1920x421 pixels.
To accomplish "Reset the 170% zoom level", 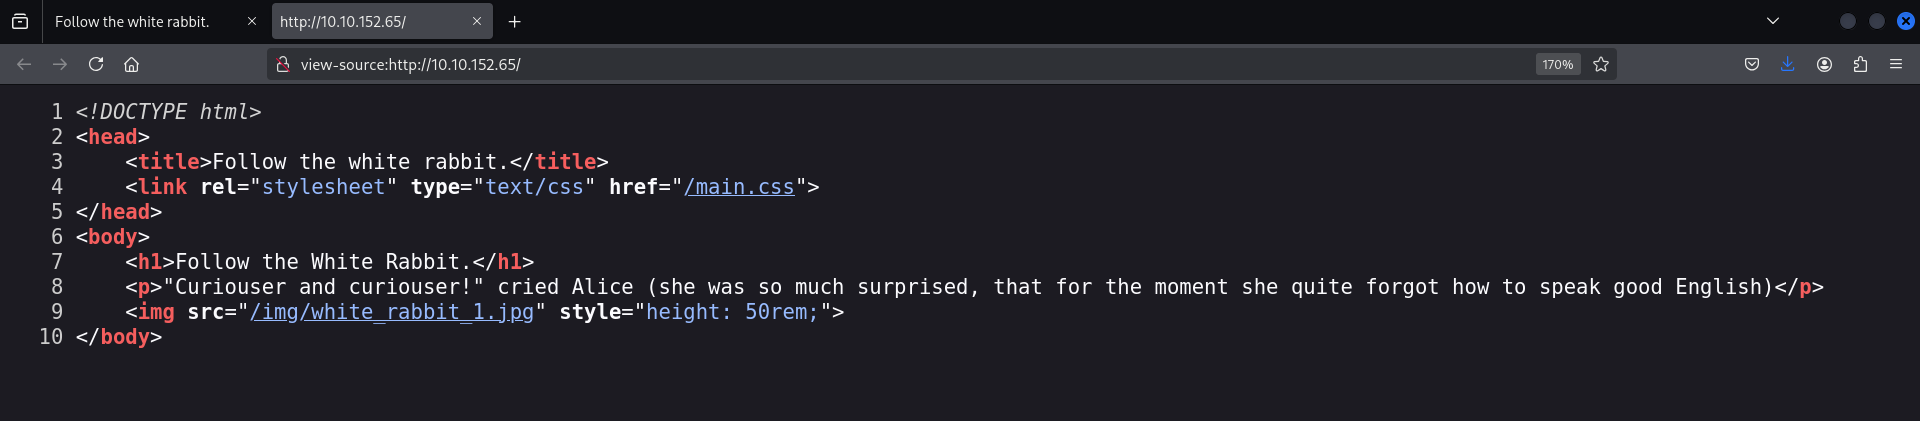I will (x=1557, y=64).
